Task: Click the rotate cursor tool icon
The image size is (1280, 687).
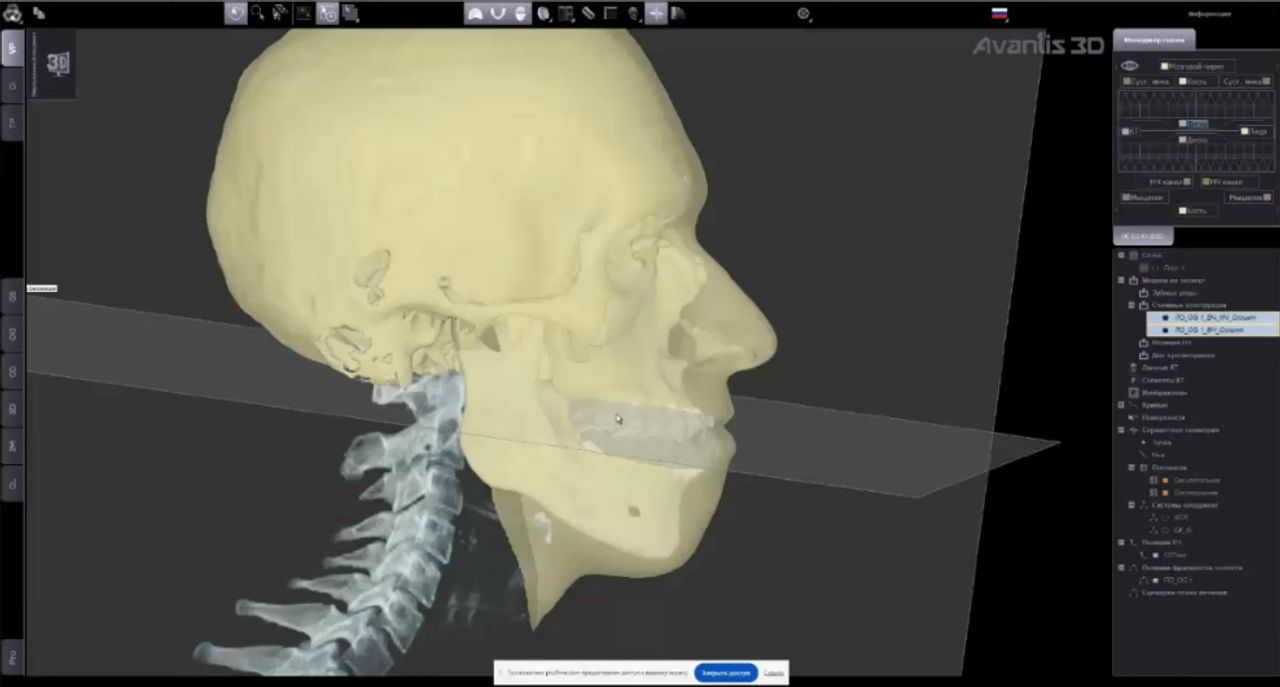Action: point(235,13)
